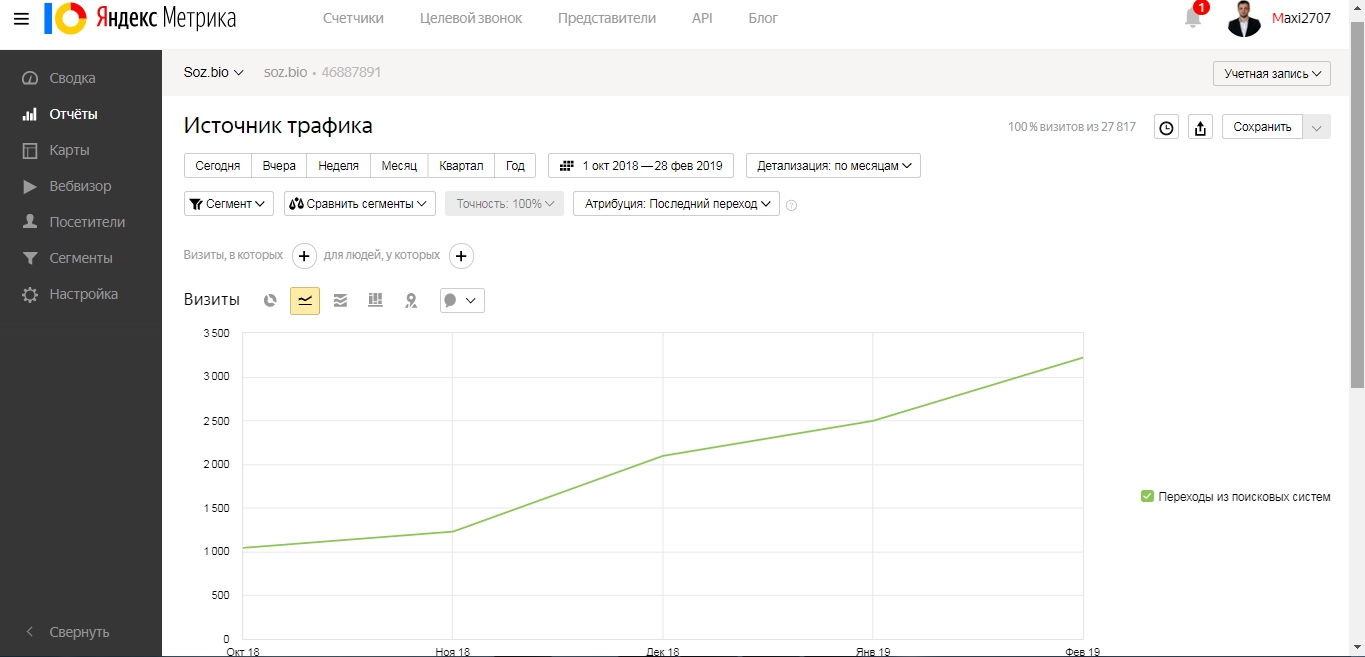
Task: Expand the Soz.bio counter dropdown
Action: coord(214,72)
